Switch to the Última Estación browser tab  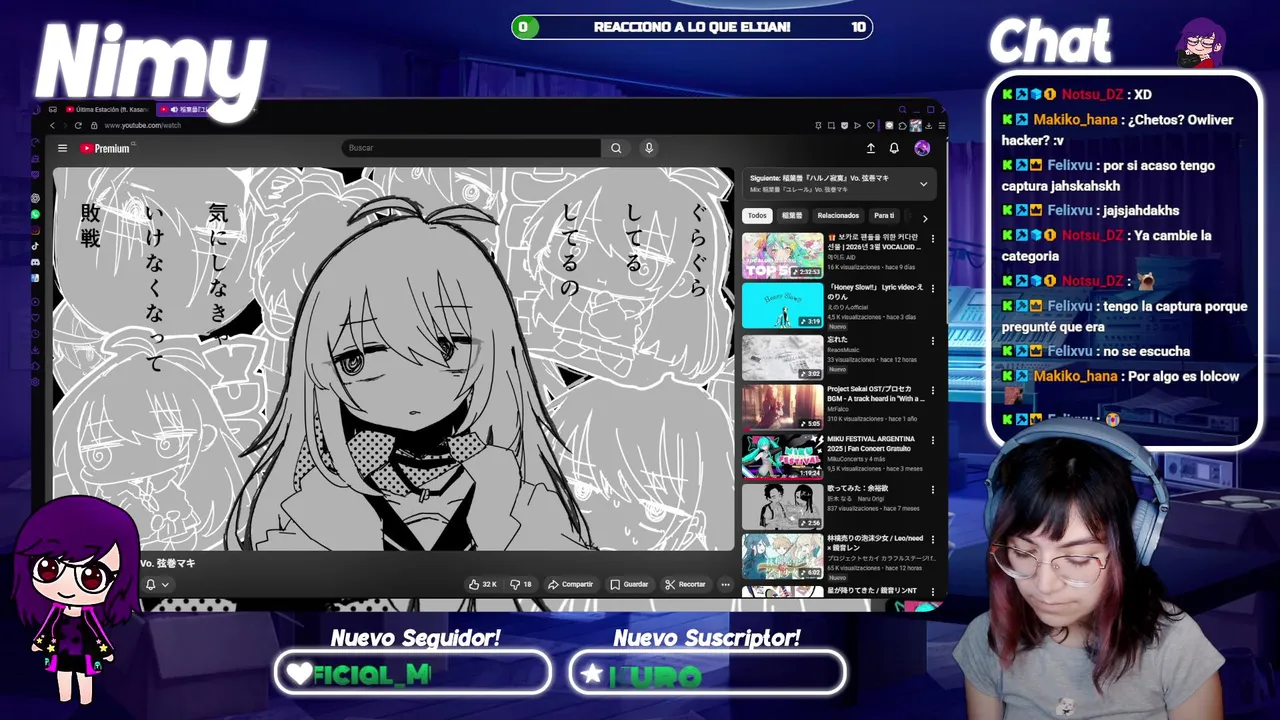click(106, 109)
